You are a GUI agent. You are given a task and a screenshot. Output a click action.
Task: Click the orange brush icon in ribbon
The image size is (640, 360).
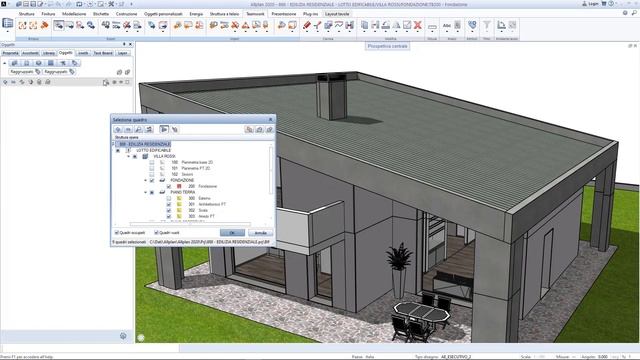coord(44,25)
